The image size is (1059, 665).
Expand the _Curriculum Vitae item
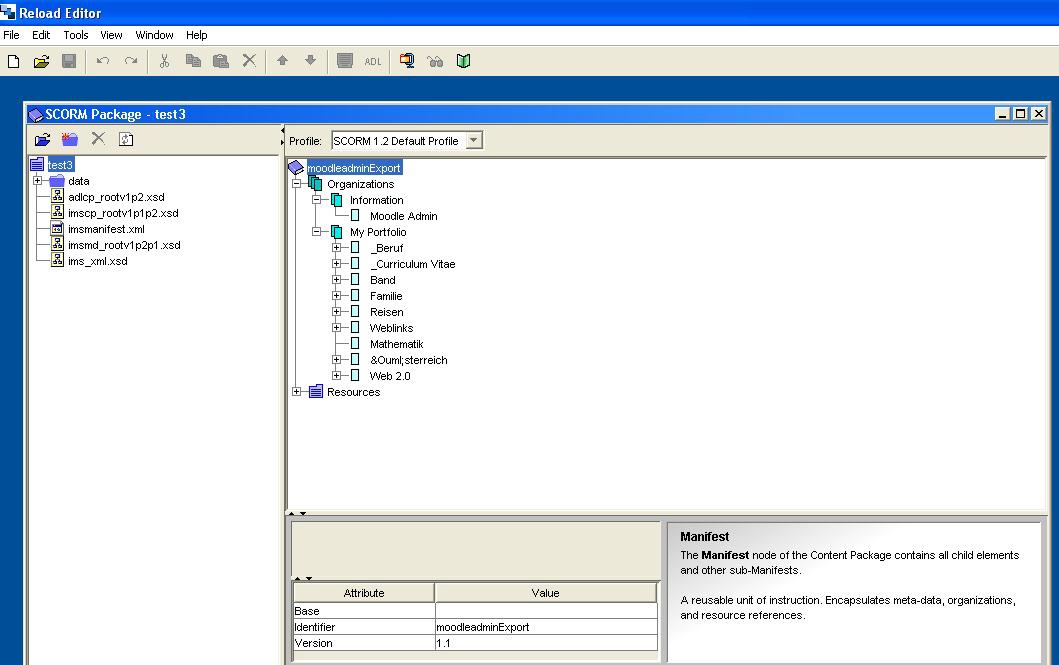coord(337,264)
